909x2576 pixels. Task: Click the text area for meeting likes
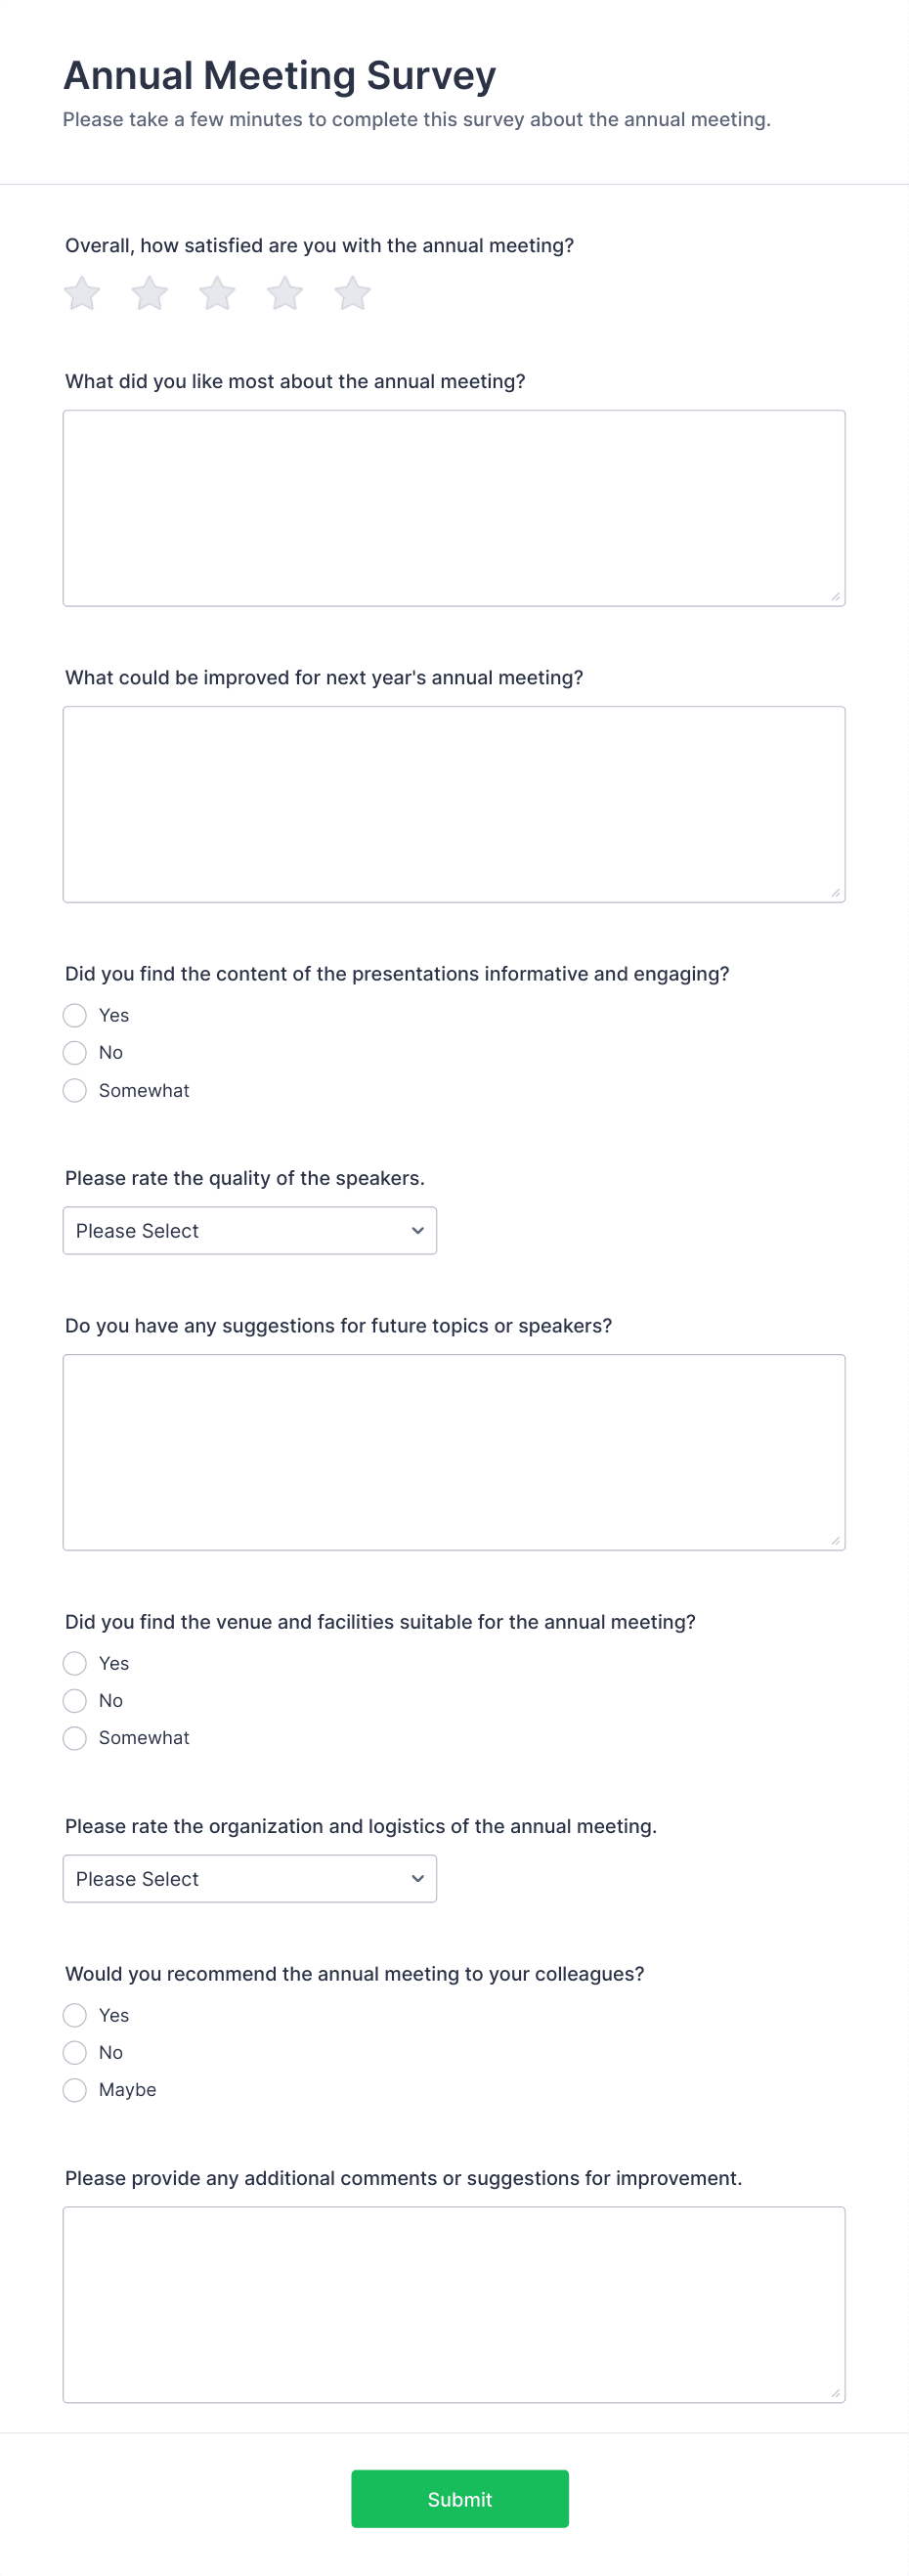click(454, 505)
